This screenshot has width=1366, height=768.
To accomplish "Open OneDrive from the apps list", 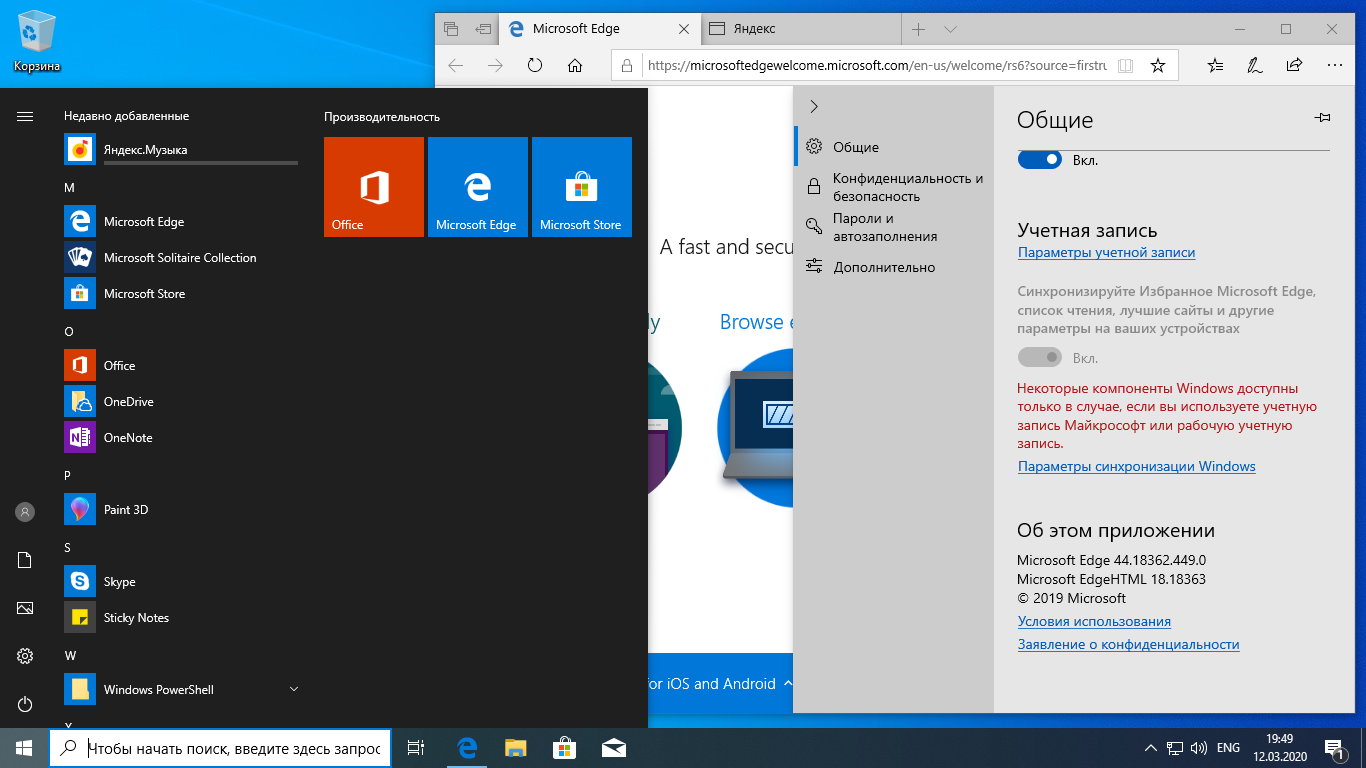I will tap(181, 402).
